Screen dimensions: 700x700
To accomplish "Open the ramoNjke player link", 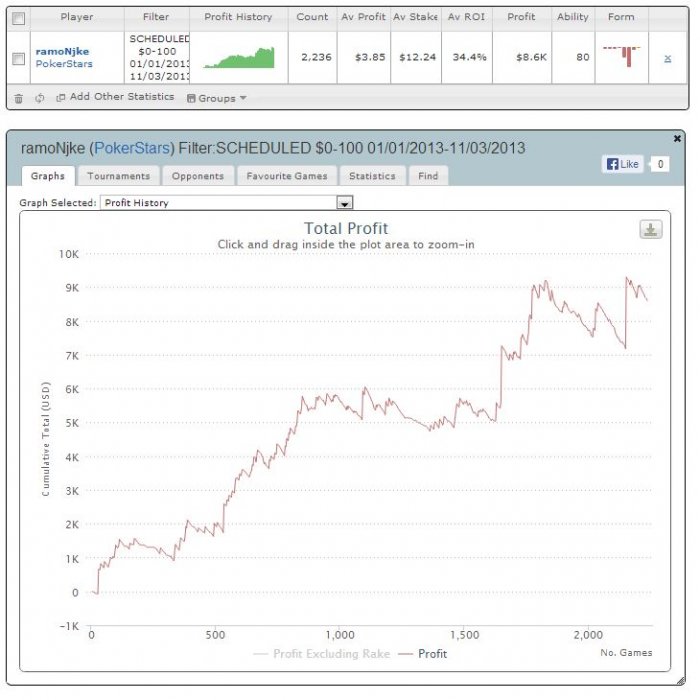I will point(62,51).
